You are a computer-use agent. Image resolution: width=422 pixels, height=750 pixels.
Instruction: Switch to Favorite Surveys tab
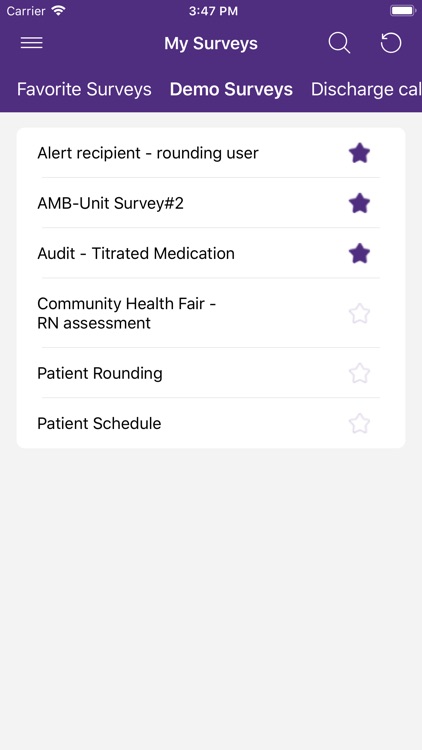pyautogui.click(x=84, y=89)
